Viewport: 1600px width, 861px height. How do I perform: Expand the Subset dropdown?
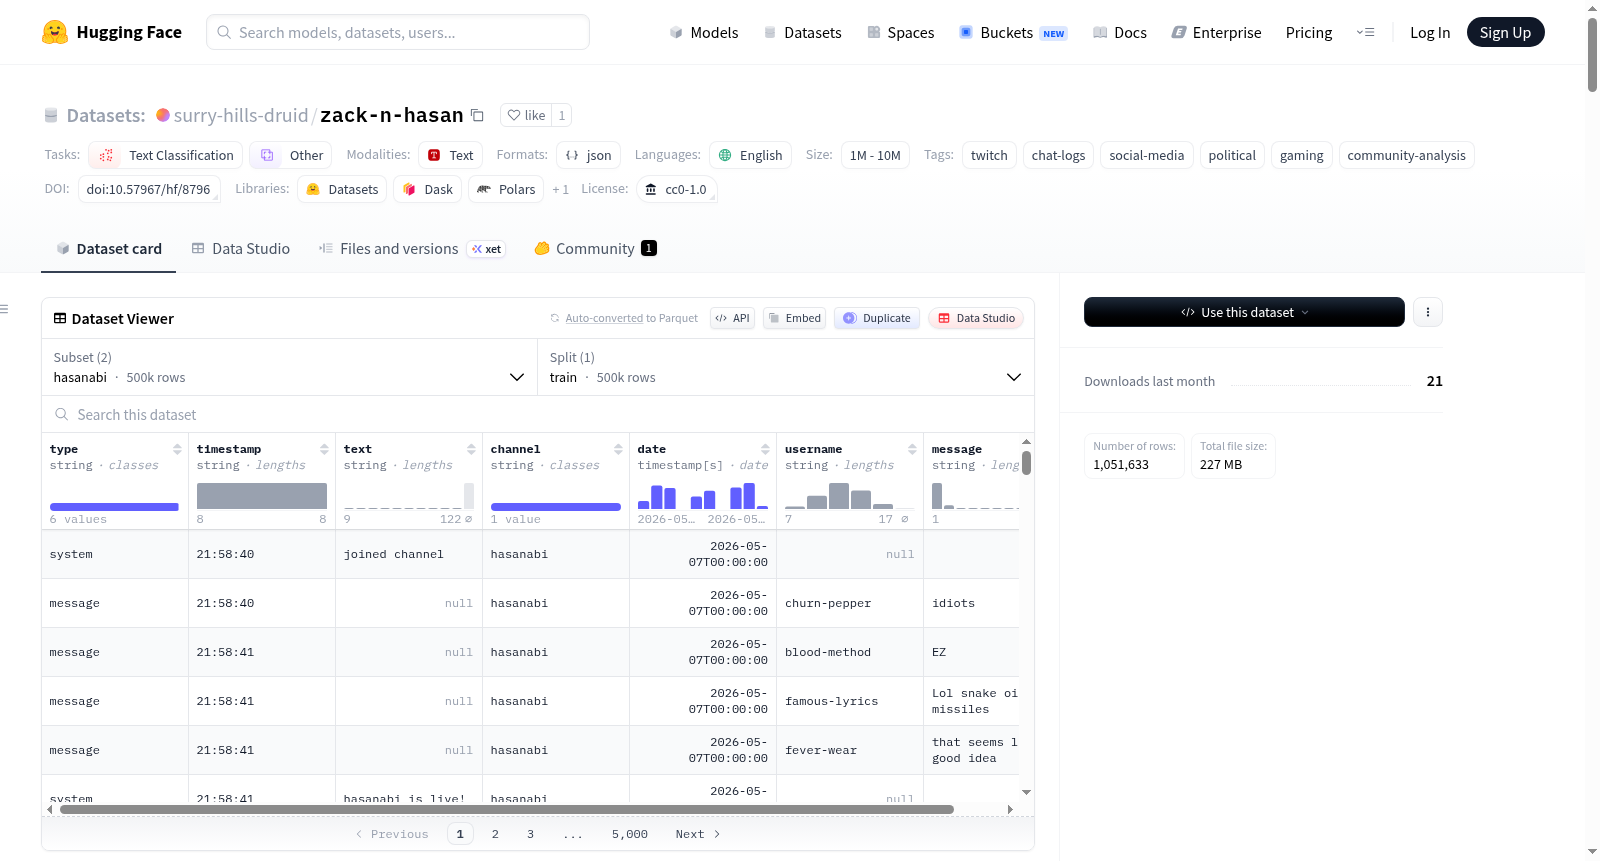(289, 367)
